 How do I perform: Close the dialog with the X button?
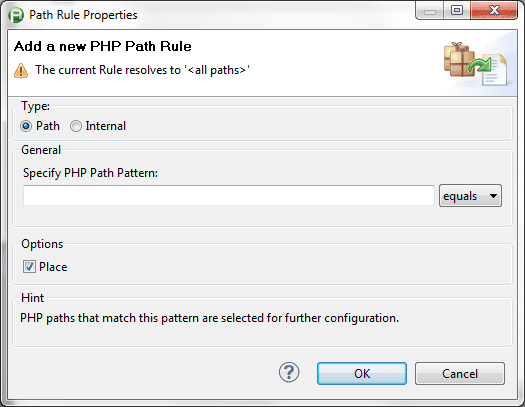(x=494, y=10)
